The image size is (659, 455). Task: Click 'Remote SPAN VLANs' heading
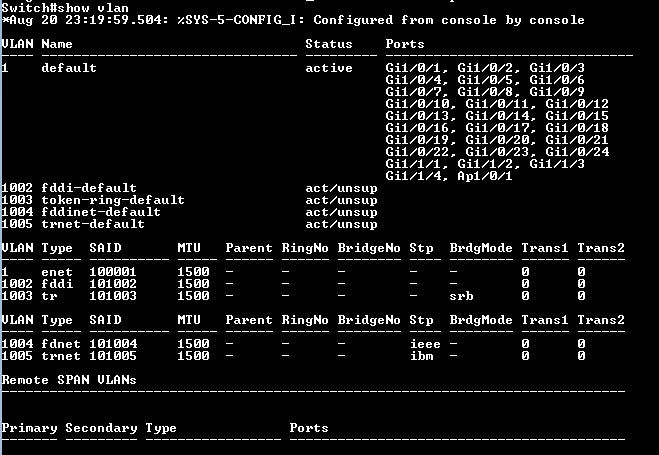(69, 380)
